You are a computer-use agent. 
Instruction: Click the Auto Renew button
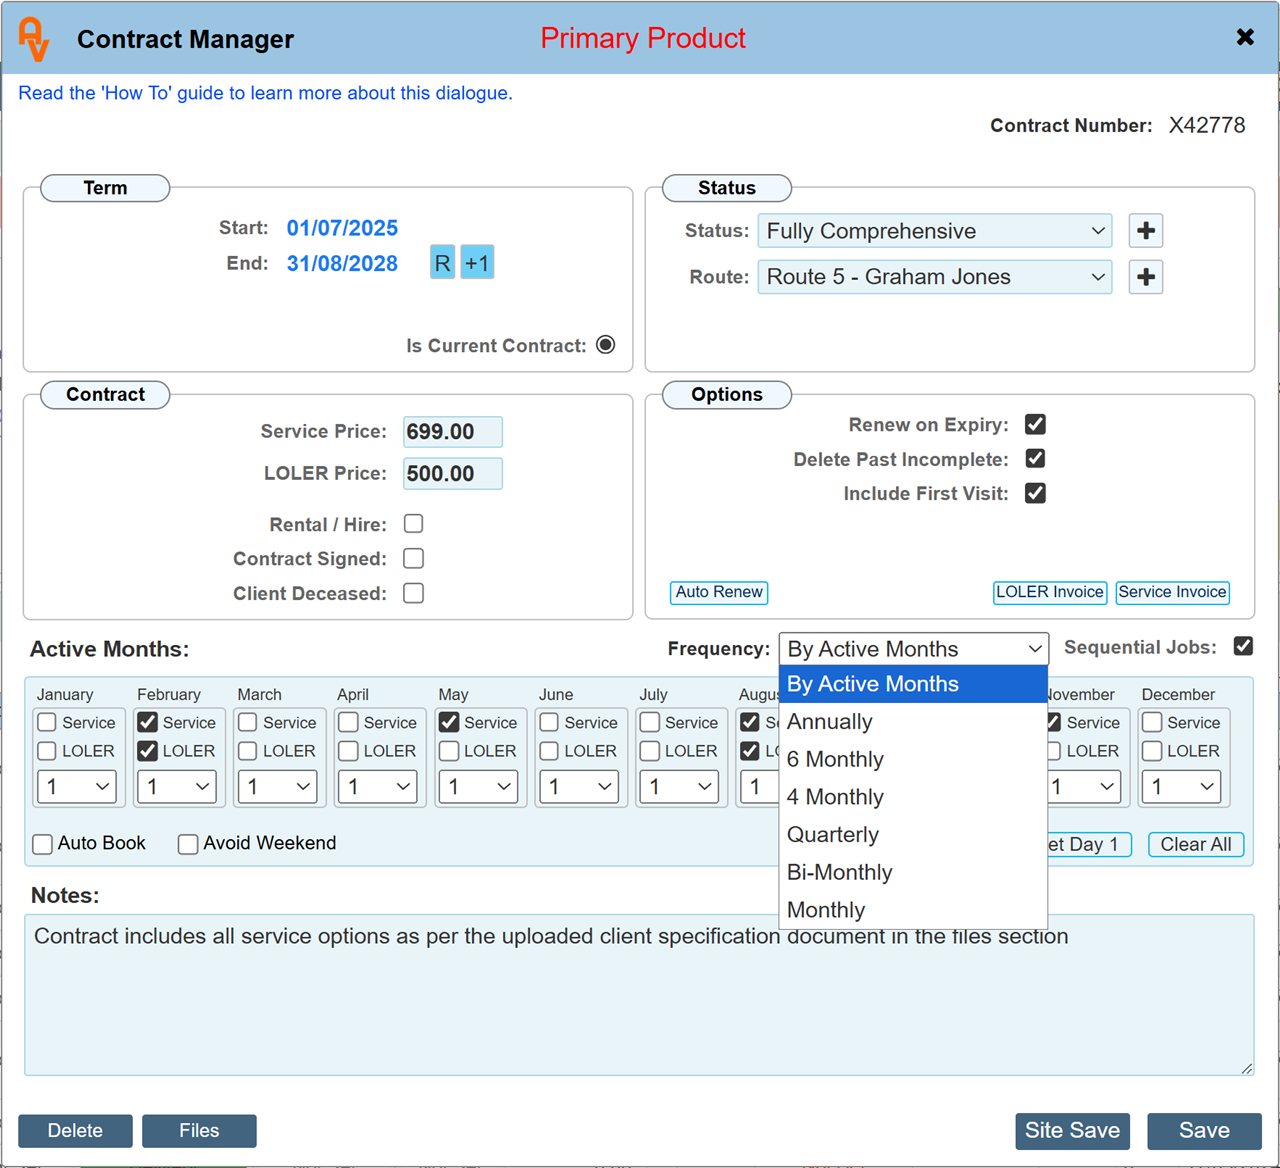point(719,592)
